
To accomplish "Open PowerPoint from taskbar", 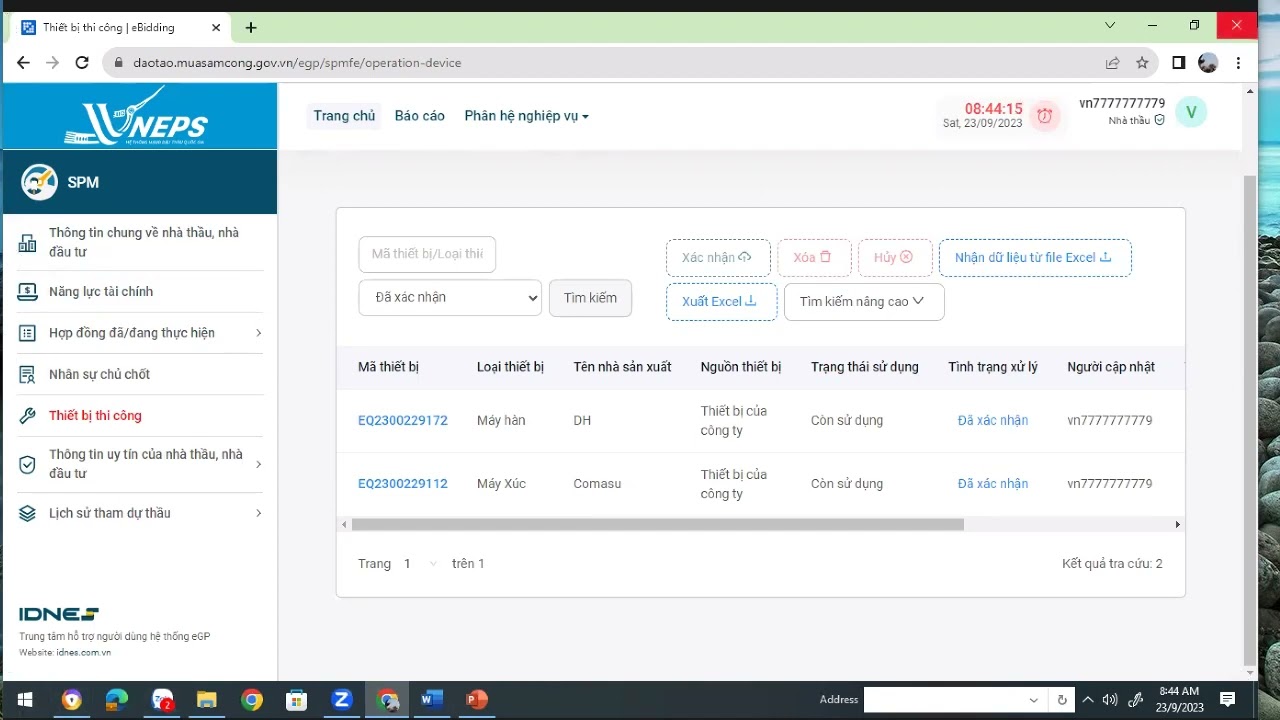I will tap(477, 699).
